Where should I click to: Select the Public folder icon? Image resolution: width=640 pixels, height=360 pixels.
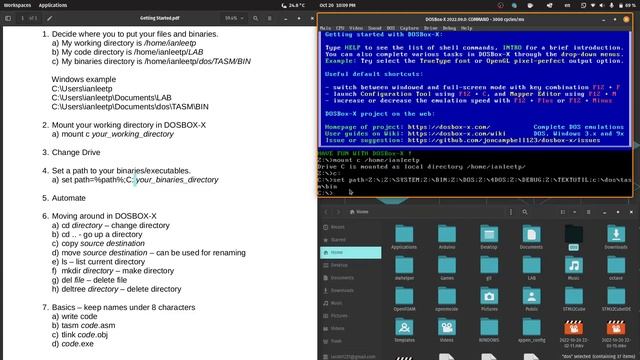pyautogui.click(x=531, y=296)
